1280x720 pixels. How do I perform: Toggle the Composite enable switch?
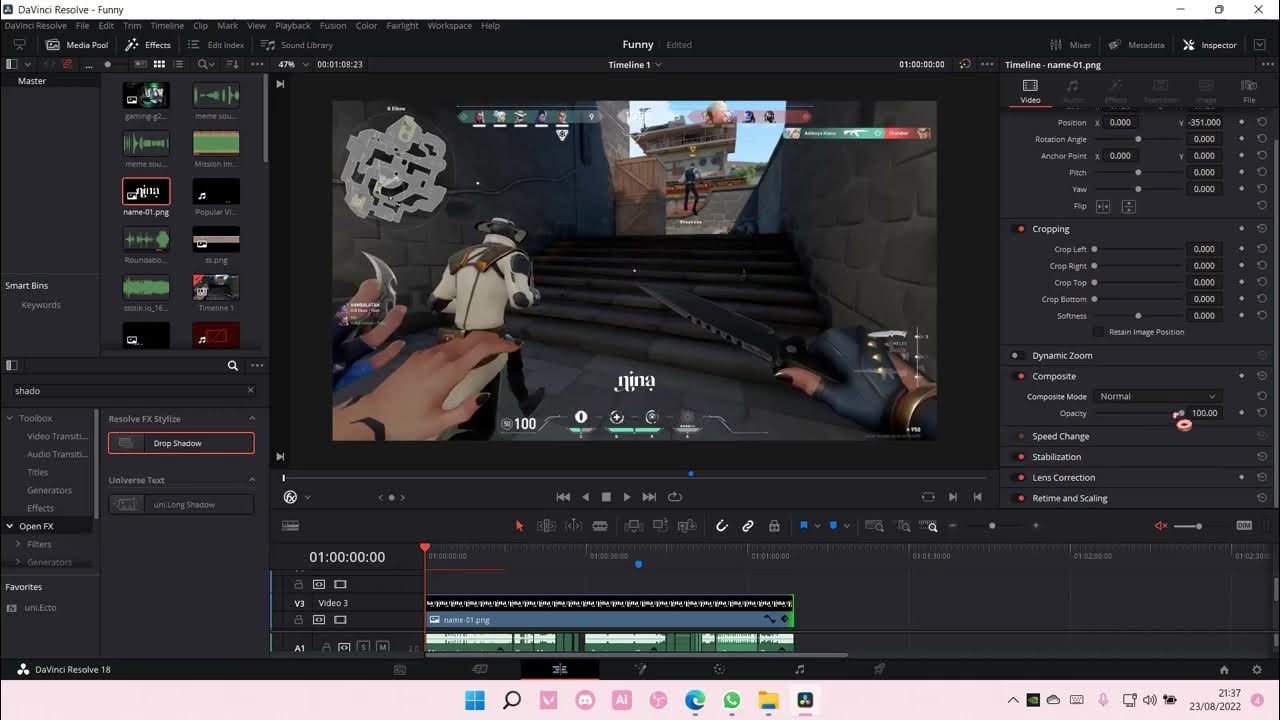[x=1020, y=376]
